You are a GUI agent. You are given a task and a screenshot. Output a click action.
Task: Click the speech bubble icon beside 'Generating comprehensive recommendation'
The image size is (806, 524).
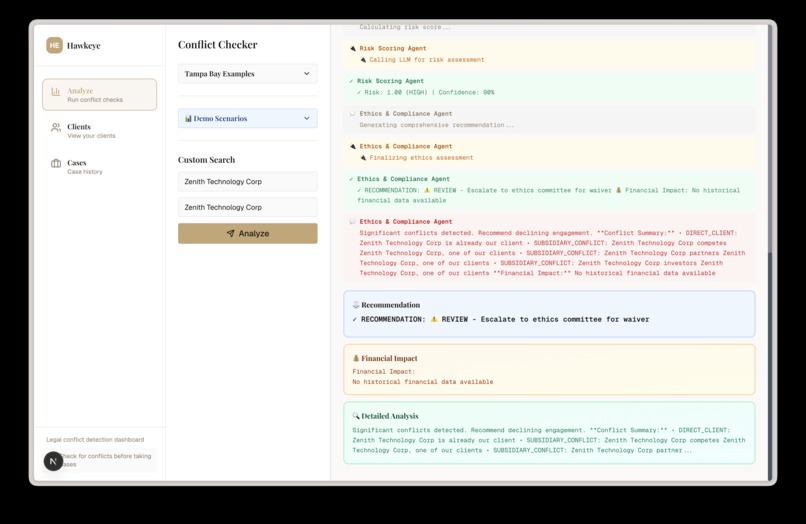[x=353, y=113]
